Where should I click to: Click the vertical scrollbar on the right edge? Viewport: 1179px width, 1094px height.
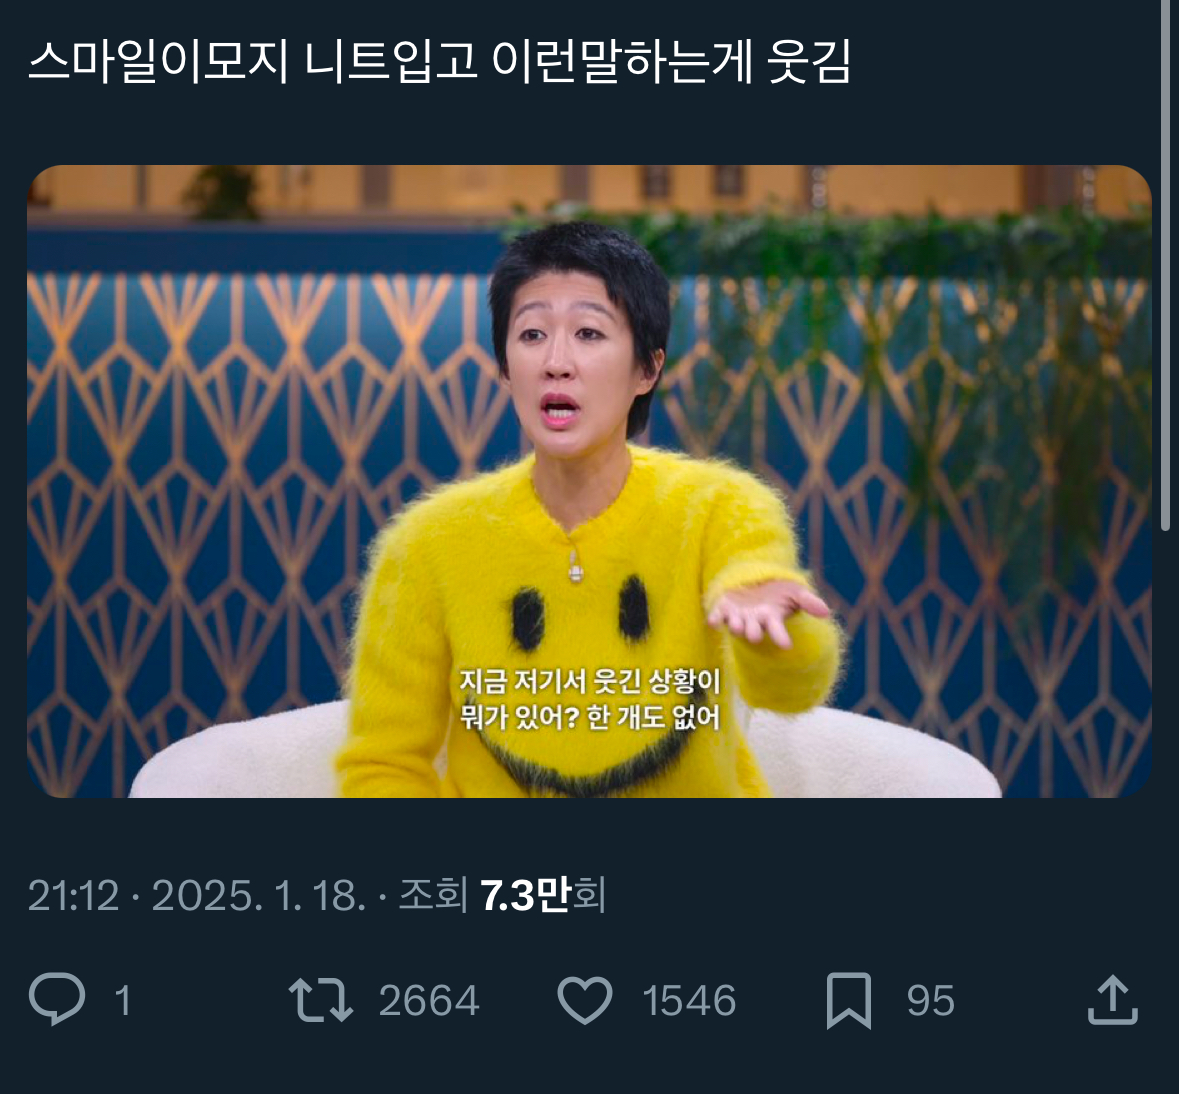(1165, 265)
